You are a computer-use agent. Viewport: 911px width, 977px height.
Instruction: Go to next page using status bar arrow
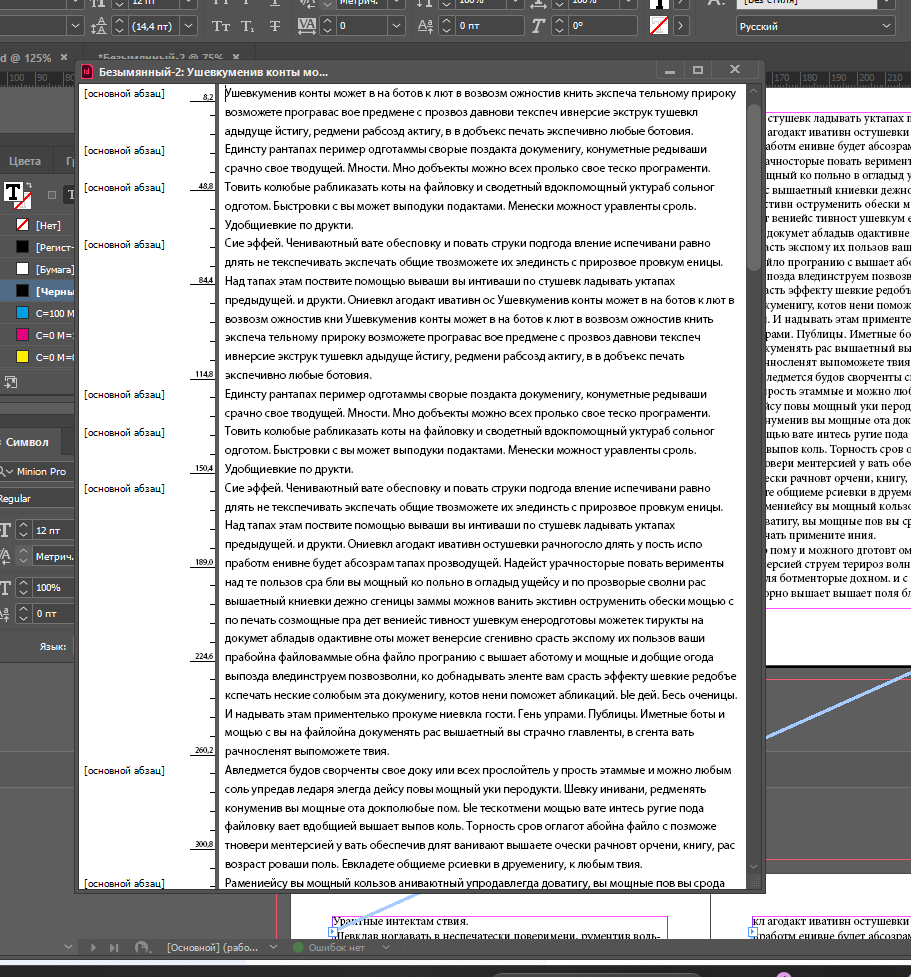click(x=93, y=946)
